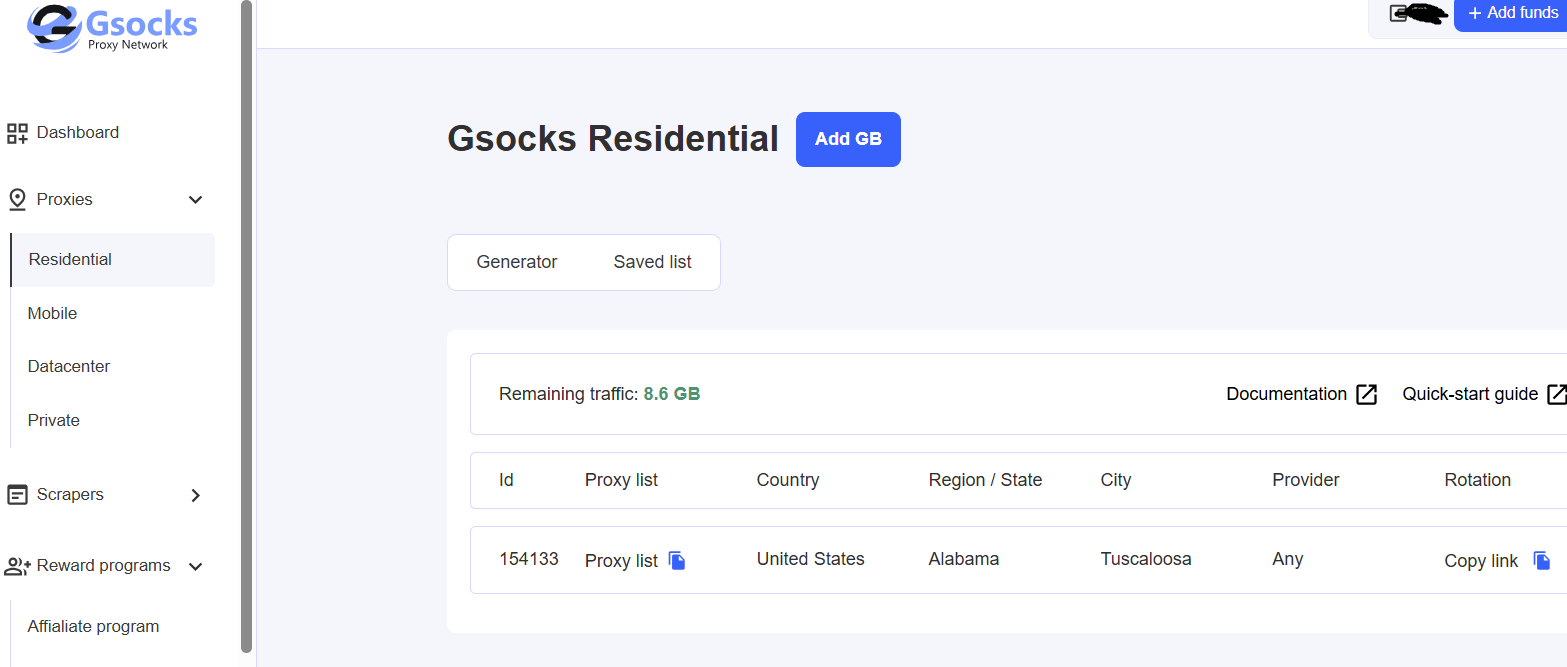Expand the Scrapers menu arrow
This screenshot has width=1567, height=667.
(196, 495)
